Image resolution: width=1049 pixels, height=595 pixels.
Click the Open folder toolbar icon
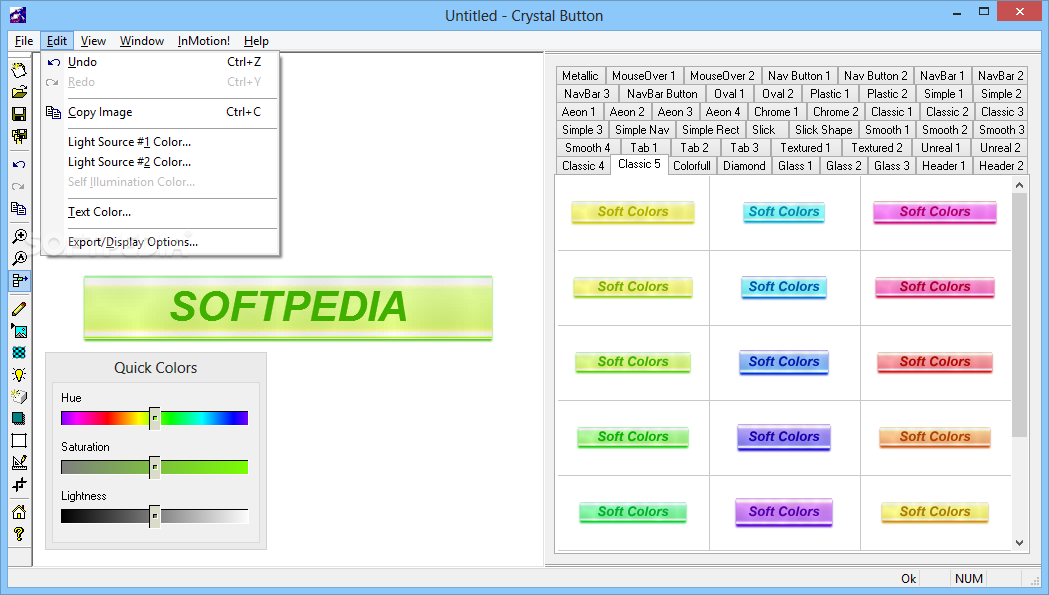(19, 92)
